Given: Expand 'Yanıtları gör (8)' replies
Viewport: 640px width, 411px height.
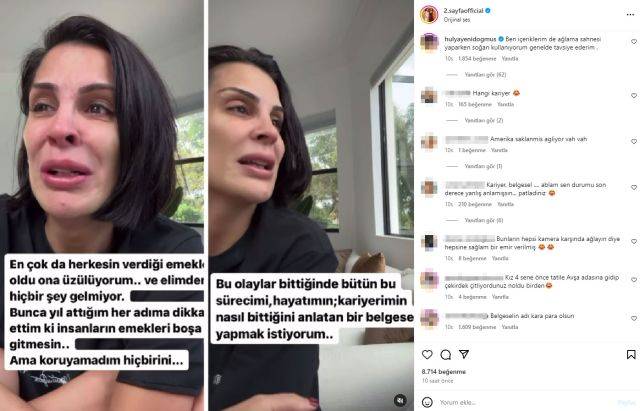Looking at the screenshot, I should point(484,220).
